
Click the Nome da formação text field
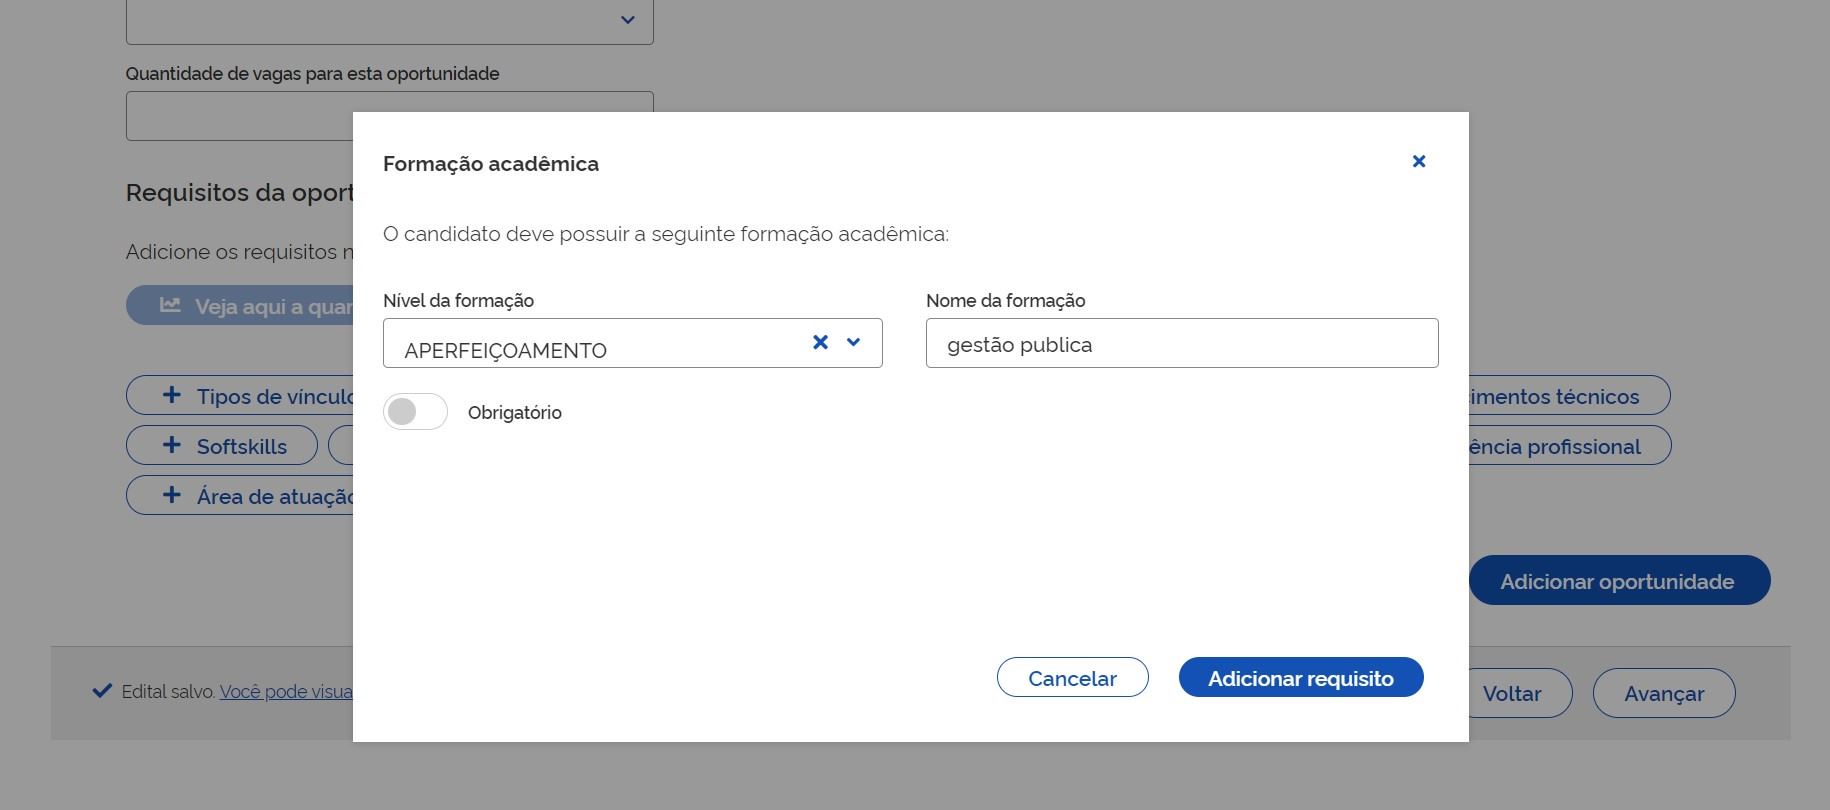(x=1181, y=343)
